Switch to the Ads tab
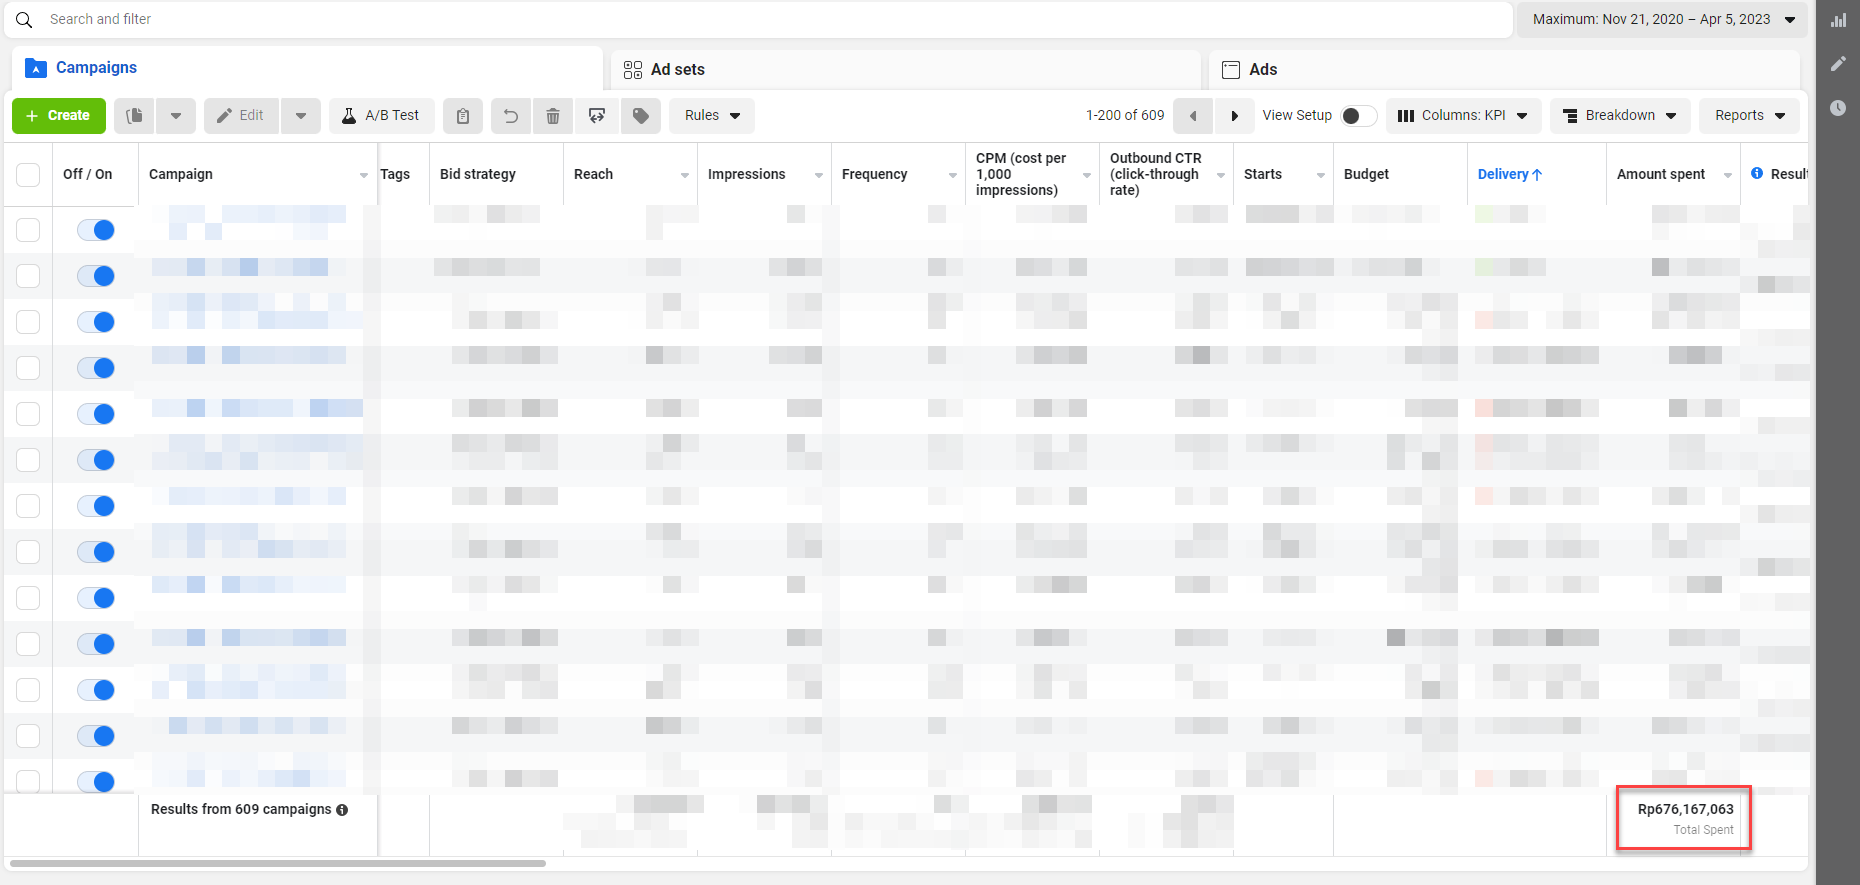The width and height of the screenshot is (1860, 885). pos(1262,70)
